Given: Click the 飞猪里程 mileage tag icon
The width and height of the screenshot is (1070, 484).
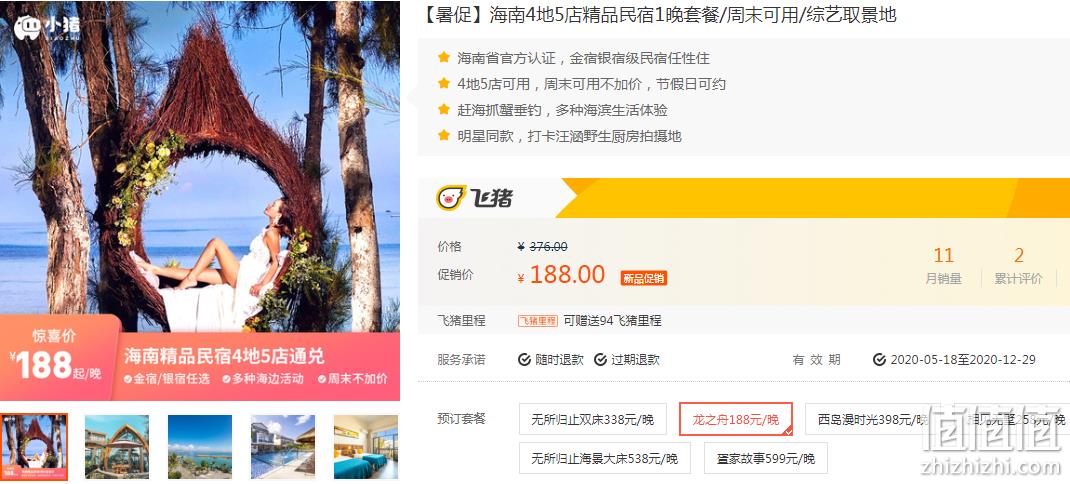Looking at the screenshot, I should [538, 321].
